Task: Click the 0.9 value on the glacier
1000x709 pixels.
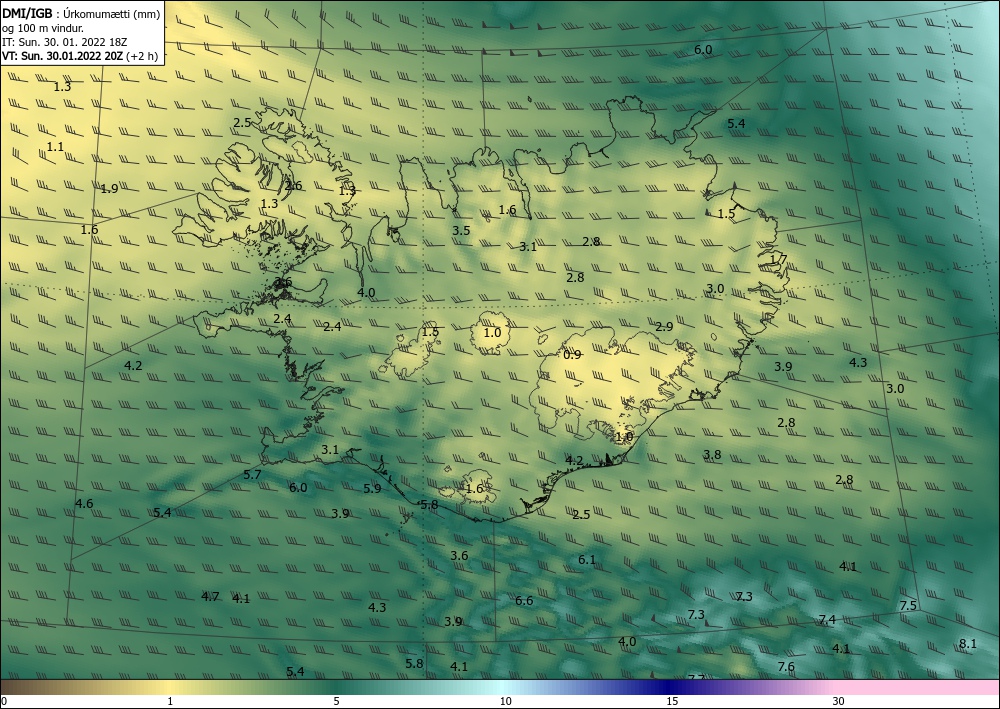Action: (573, 354)
